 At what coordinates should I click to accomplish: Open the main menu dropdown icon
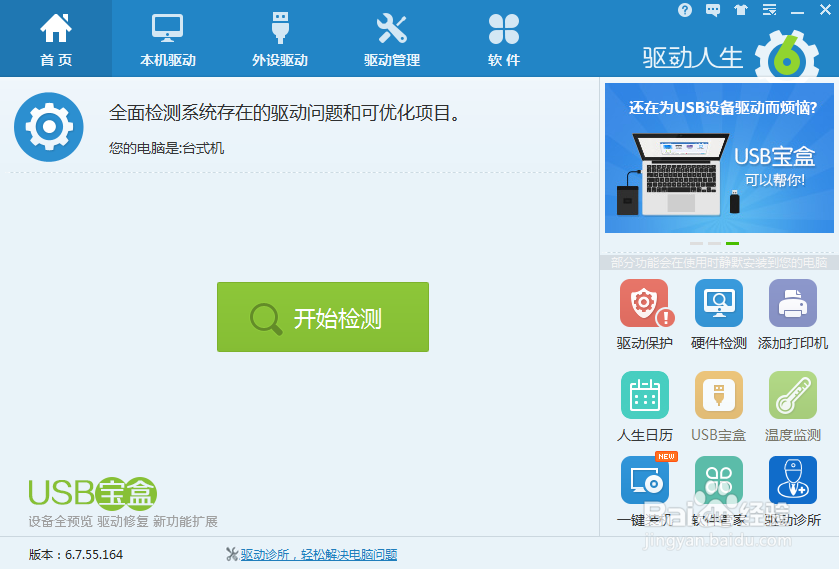tap(769, 10)
